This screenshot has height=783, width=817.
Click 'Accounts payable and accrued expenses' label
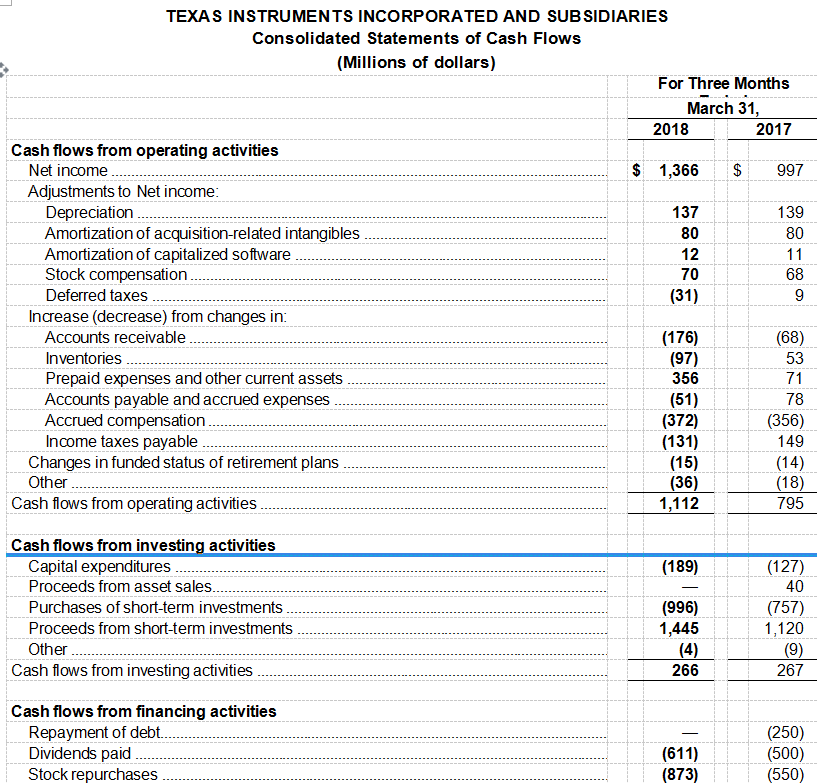pyautogui.click(x=187, y=400)
